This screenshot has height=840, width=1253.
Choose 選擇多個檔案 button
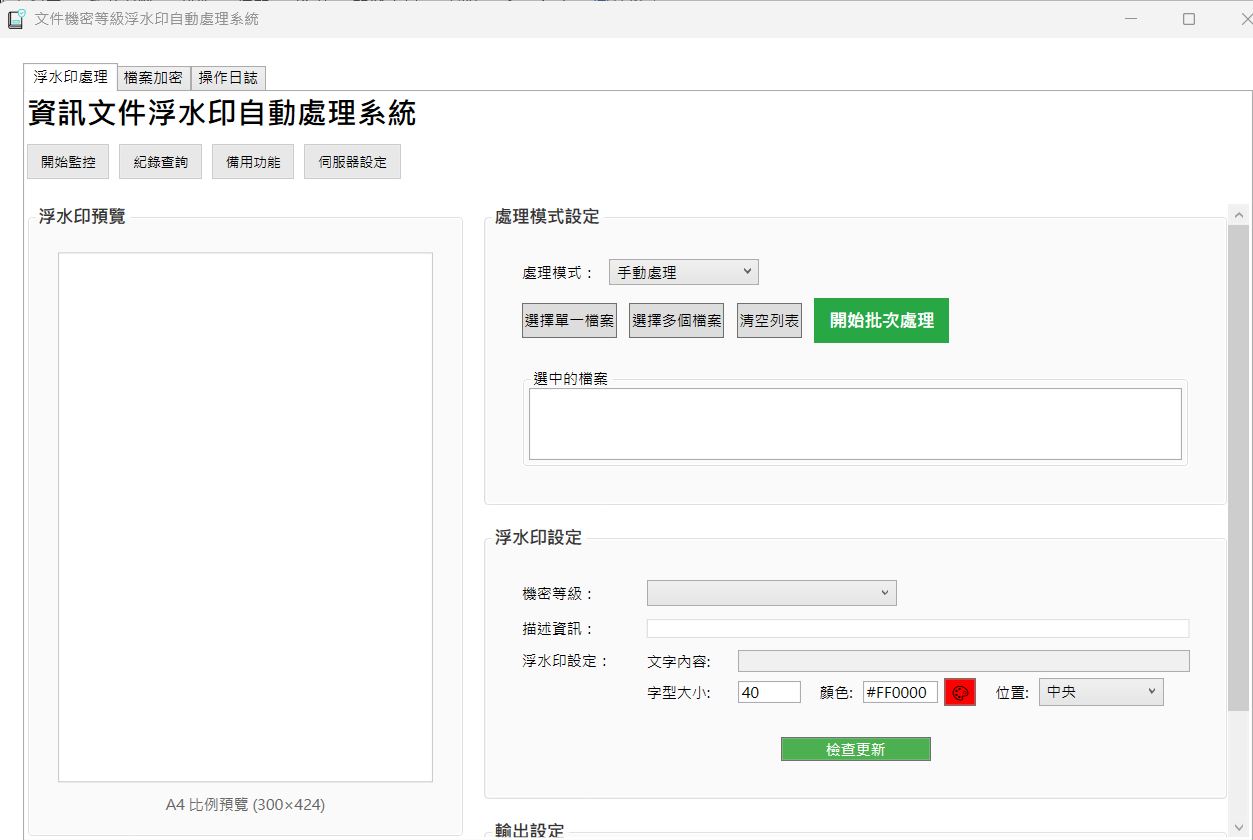[x=676, y=321]
